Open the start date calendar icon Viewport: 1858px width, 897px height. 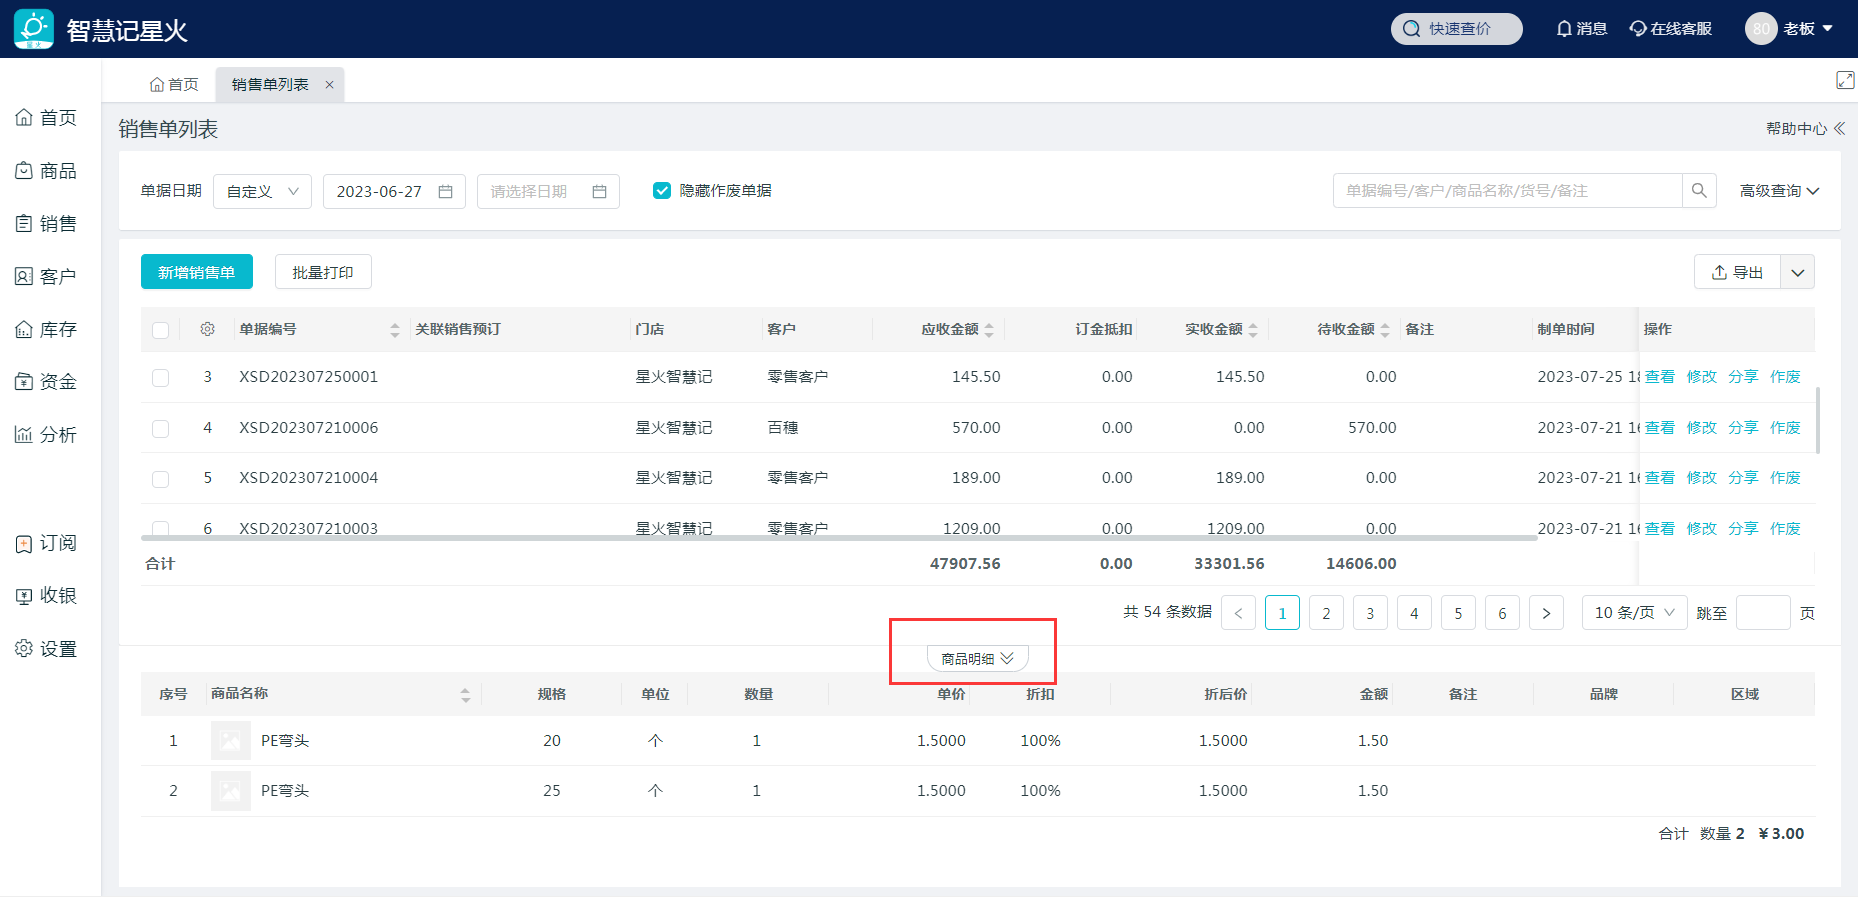point(446,192)
